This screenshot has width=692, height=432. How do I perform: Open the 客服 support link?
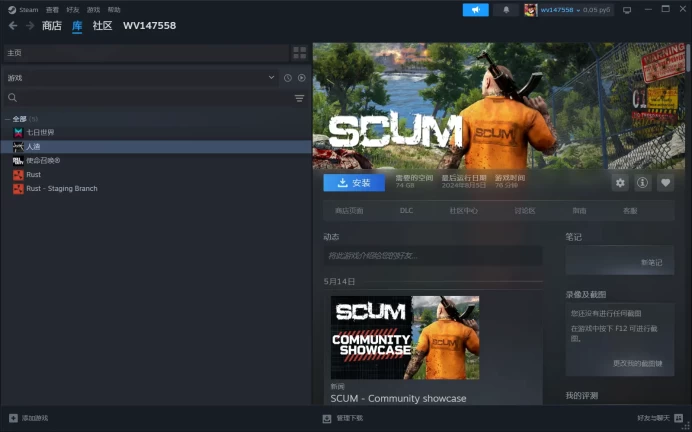(630, 211)
